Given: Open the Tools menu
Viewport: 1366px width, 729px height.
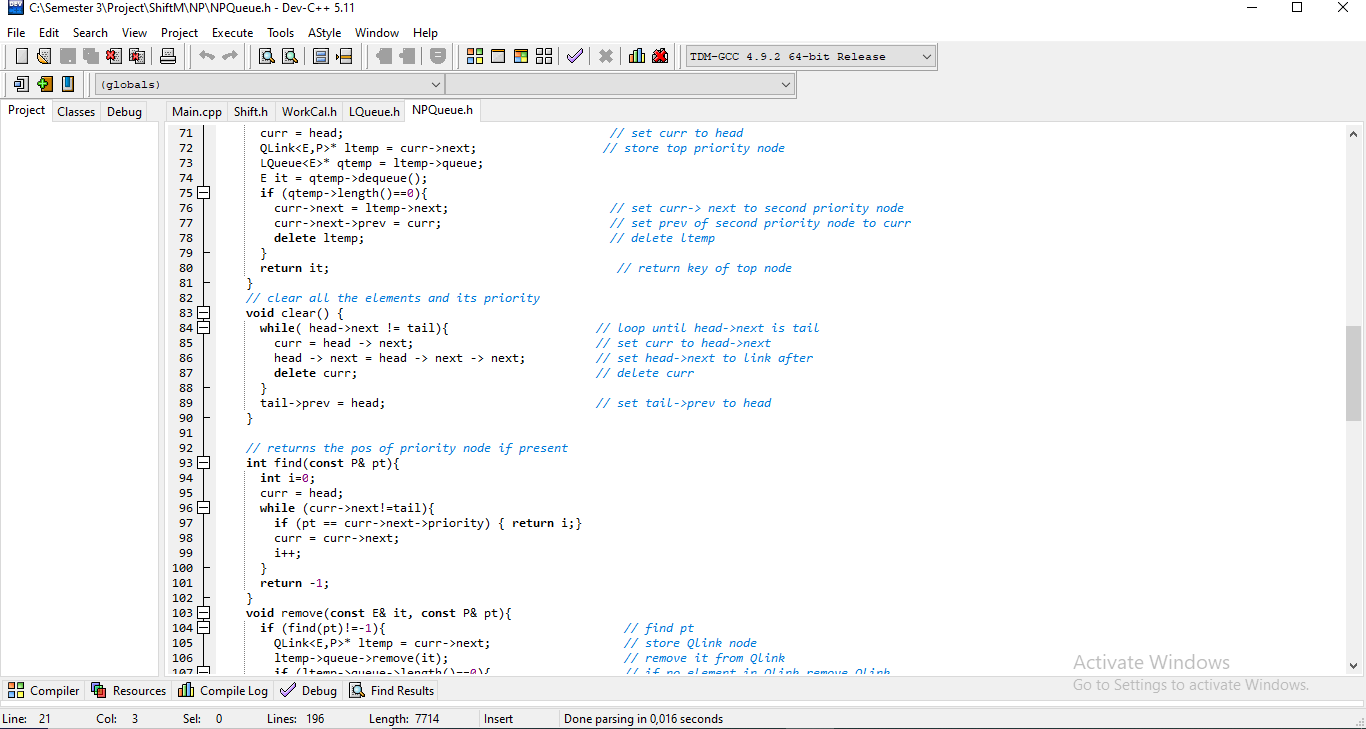Looking at the screenshot, I should [x=281, y=33].
